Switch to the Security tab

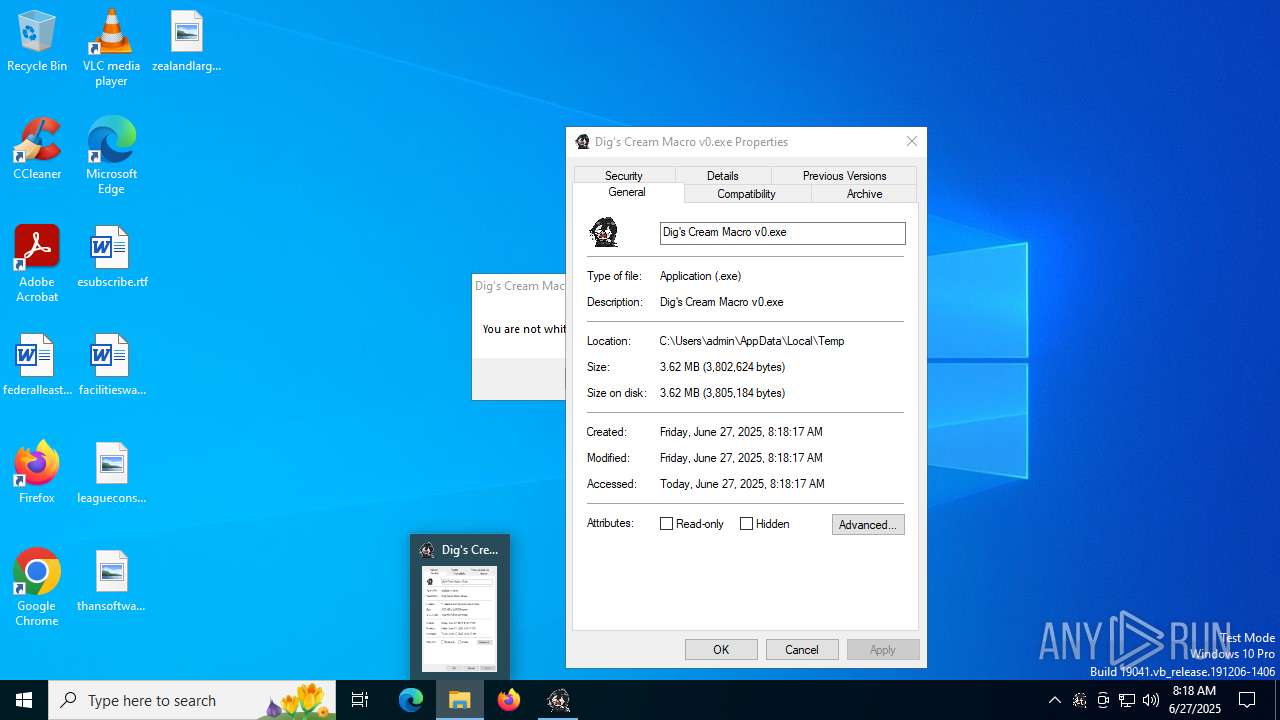pos(624,175)
